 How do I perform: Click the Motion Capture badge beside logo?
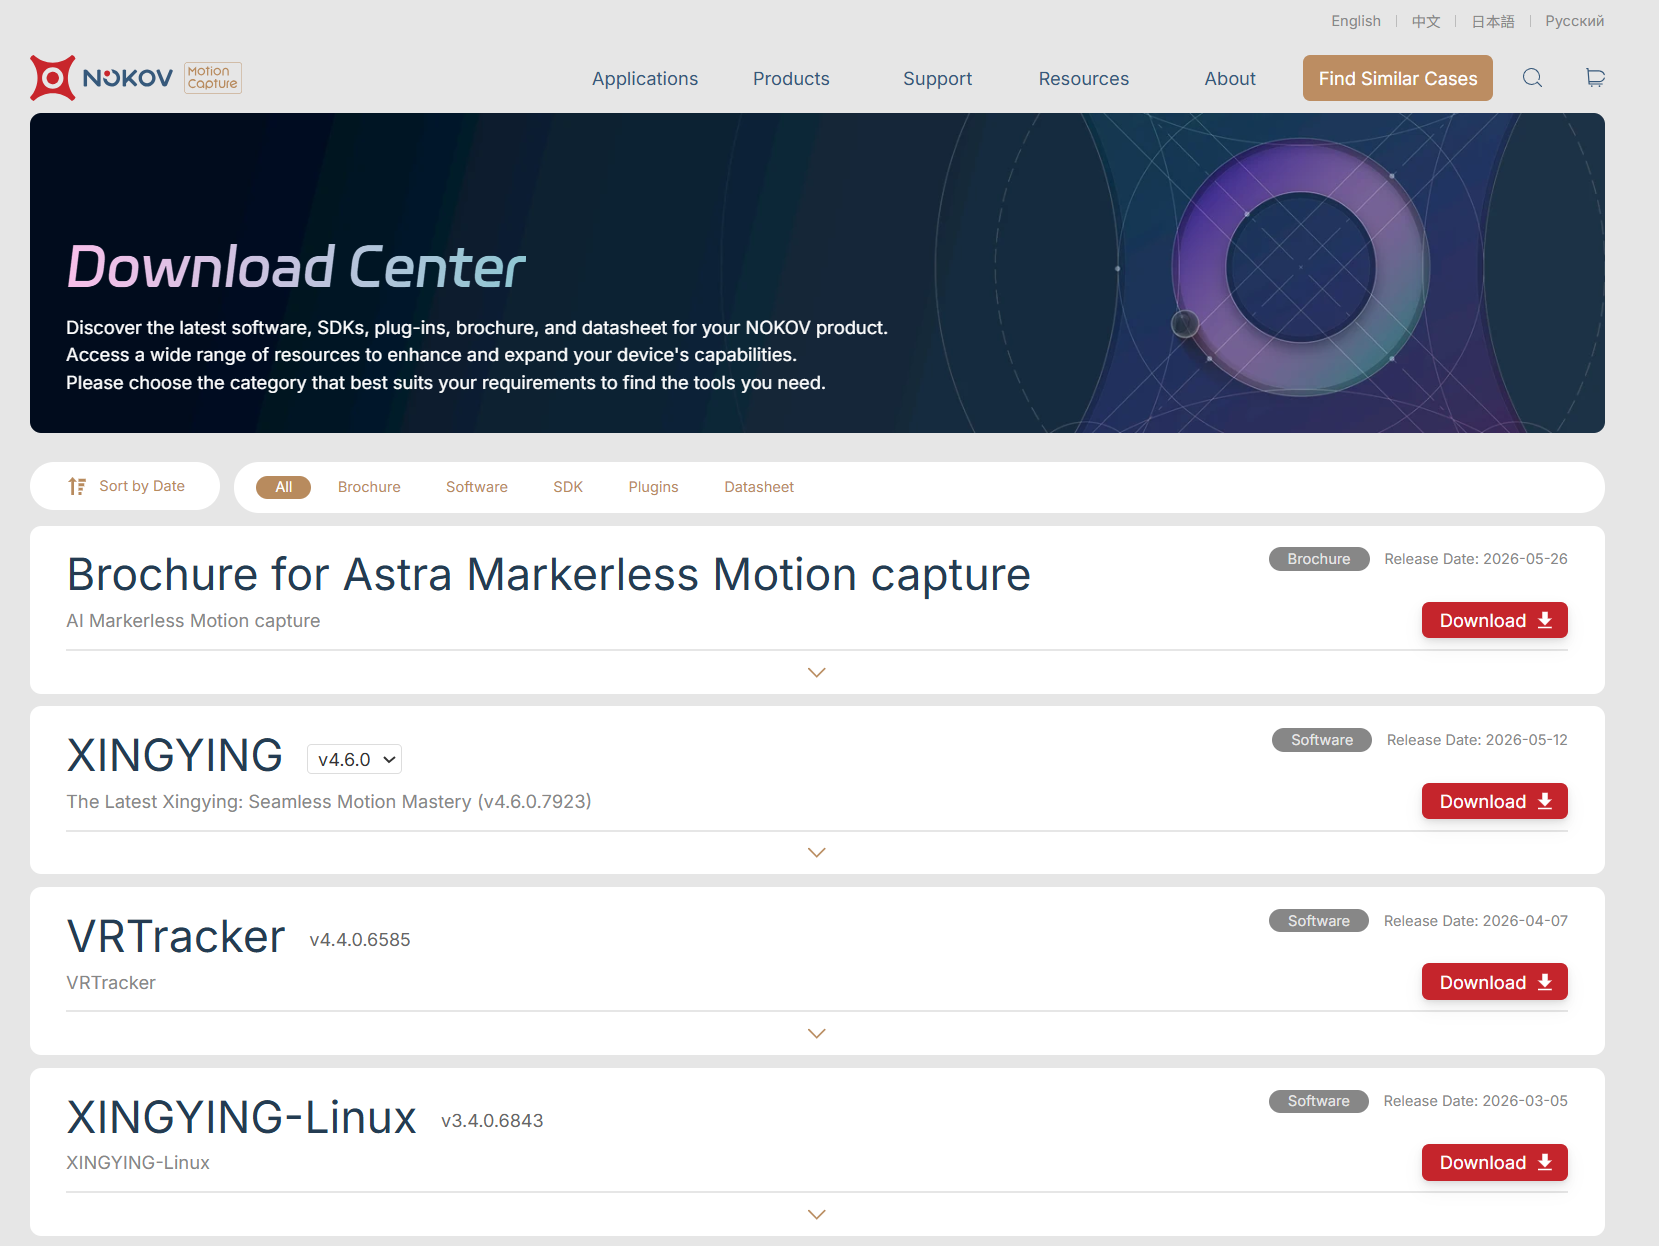click(213, 78)
